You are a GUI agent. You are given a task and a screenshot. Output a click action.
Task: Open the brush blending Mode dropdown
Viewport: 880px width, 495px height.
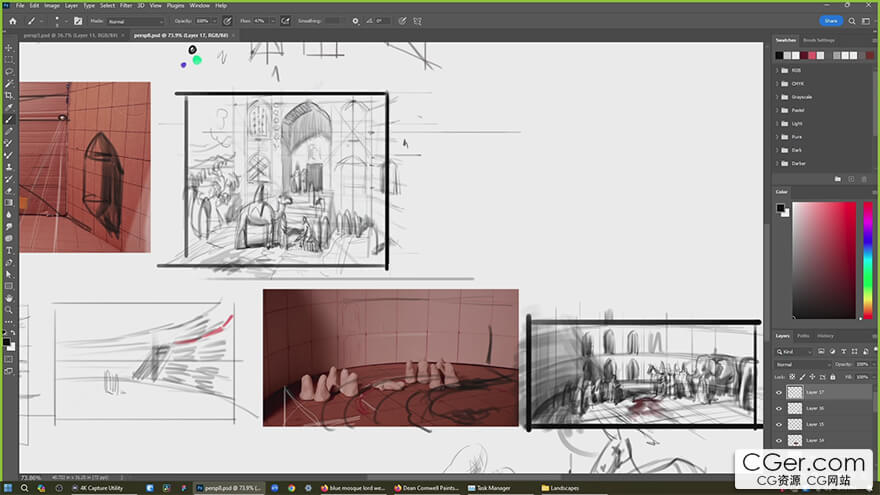(x=134, y=20)
